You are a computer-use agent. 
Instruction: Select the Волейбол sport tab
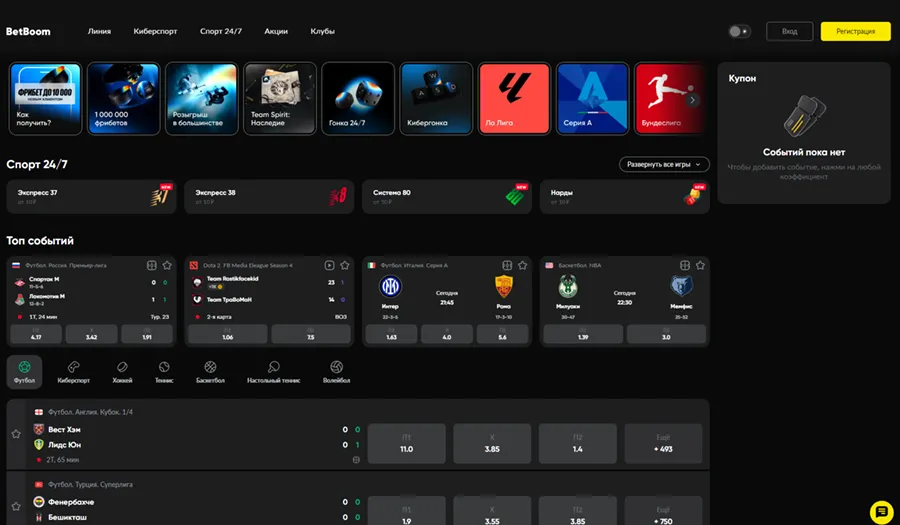[x=336, y=372]
